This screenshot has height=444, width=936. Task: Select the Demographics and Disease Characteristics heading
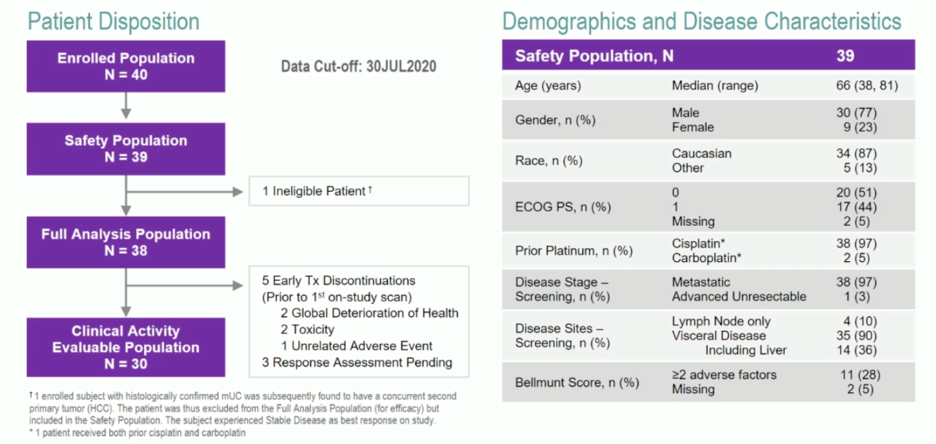coord(702,22)
